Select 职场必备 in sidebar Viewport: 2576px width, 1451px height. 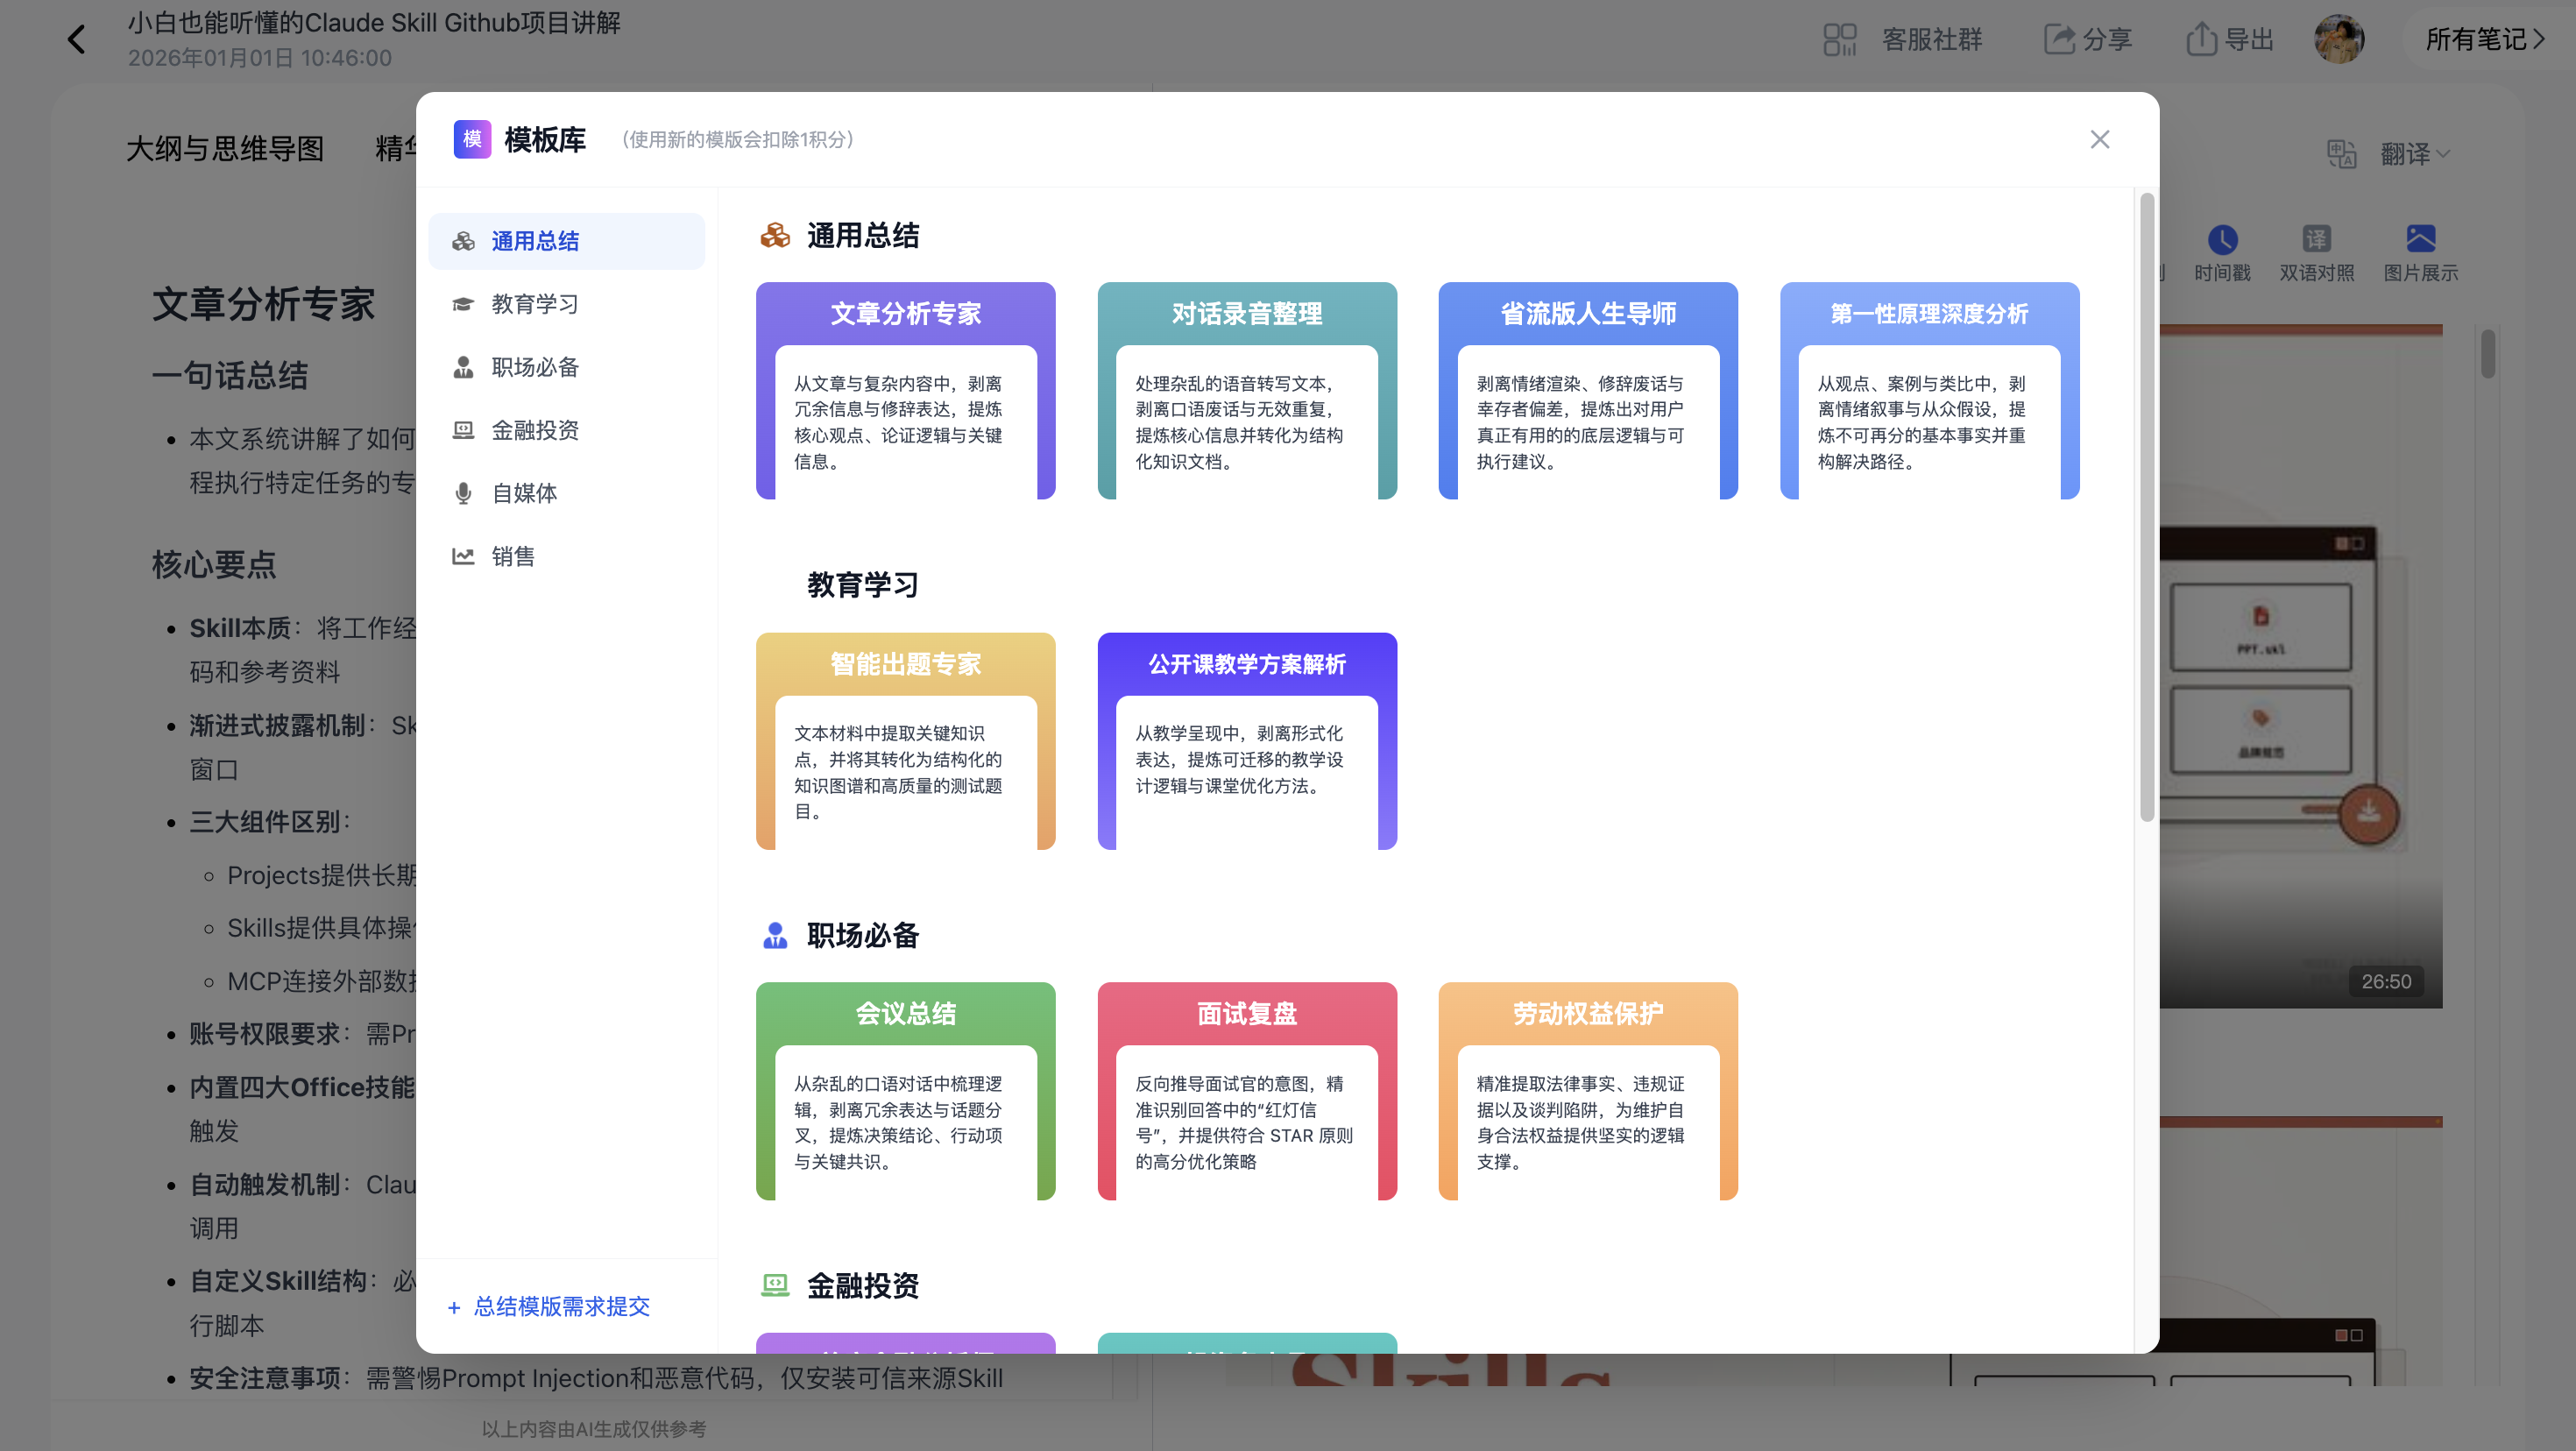(x=566, y=367)
